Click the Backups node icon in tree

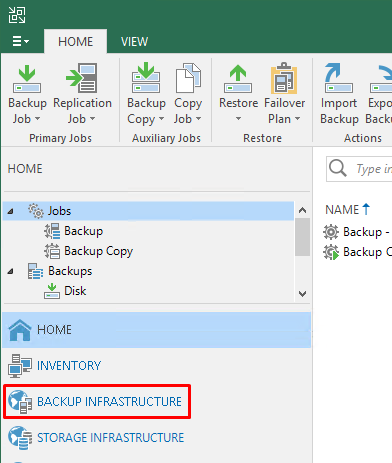click(x=35, y=271)
